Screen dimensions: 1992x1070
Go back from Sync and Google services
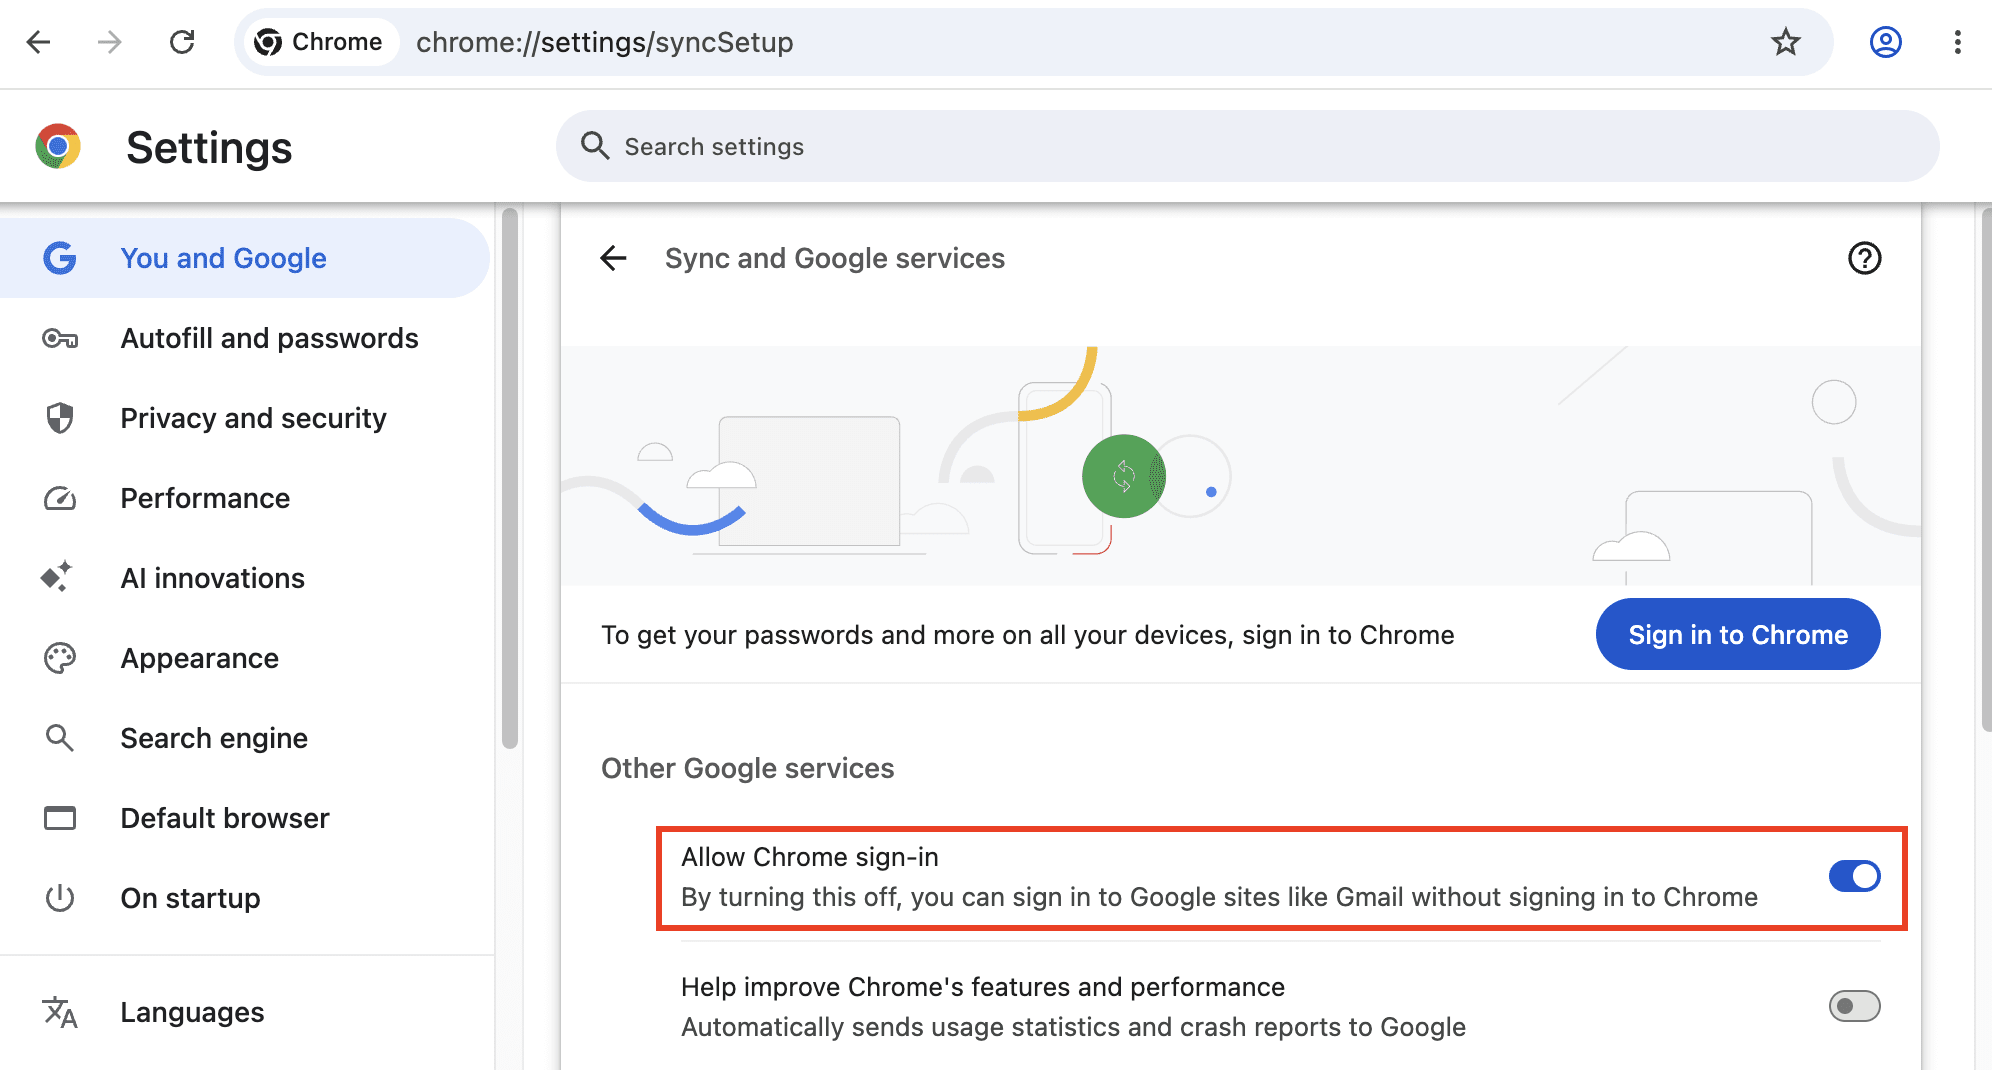click(613, 258)
